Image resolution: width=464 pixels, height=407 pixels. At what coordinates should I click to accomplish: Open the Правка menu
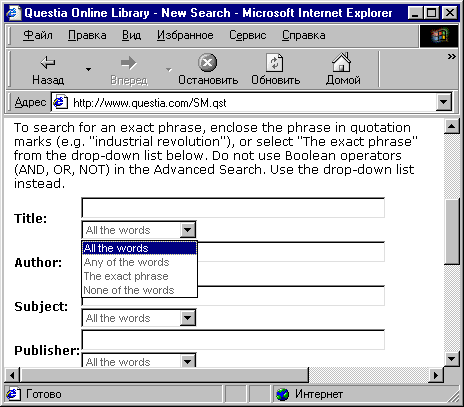point(87,35)
